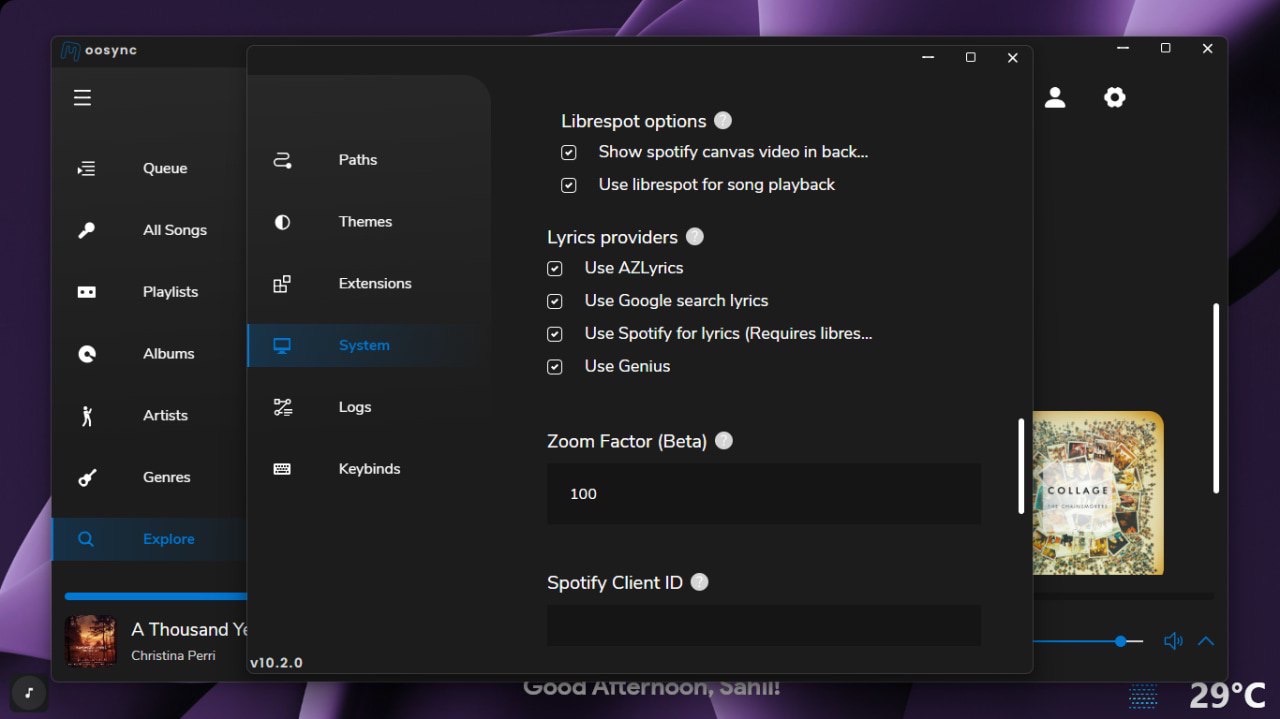Expand the player with the chevron arrow
The height and width of the screenshot is (719, 1280).
(x=1206, y=641)
